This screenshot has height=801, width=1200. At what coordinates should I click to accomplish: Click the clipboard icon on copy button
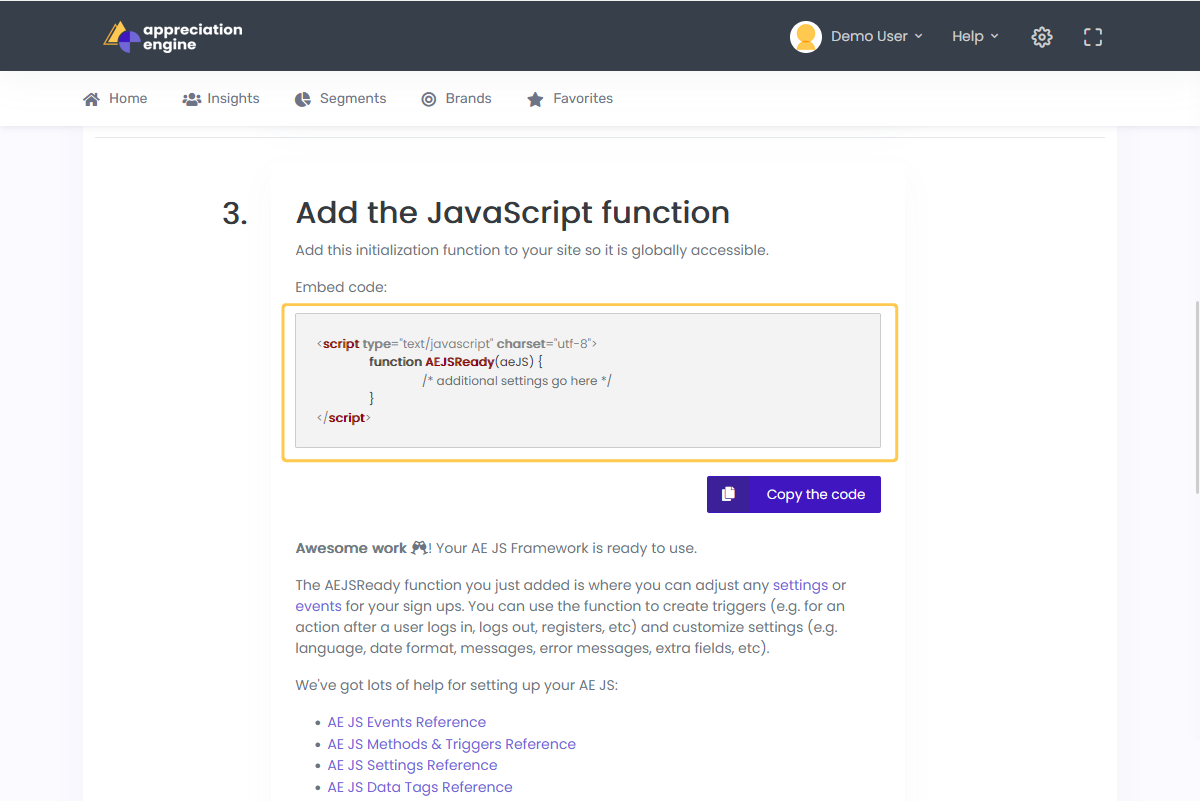pyautogui.click(x=729, y=494)
